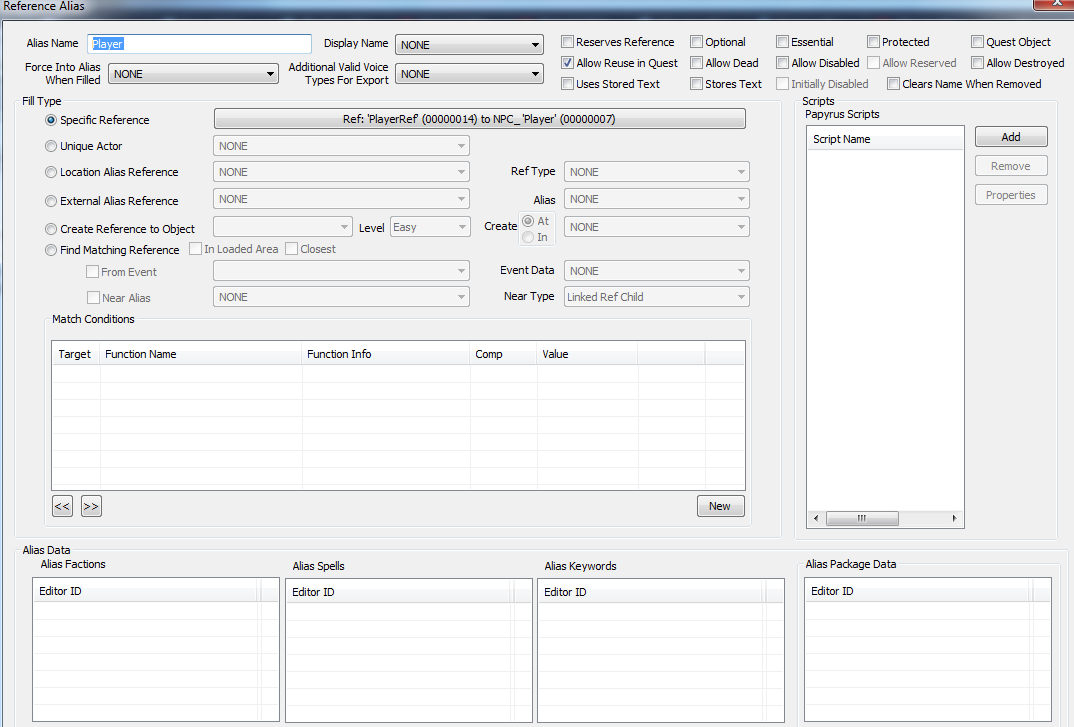1074x727 pixels.
Task: Check the Allow Disabled option
Action: pyautogui.click(x=782, y=63)
